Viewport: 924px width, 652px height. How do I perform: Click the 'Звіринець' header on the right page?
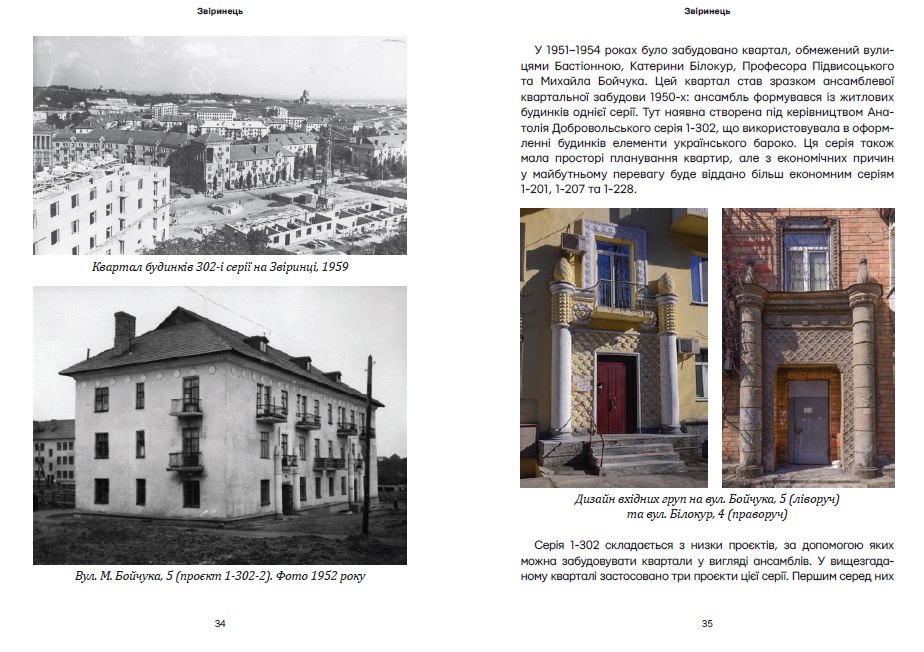[x=706, y=12]
